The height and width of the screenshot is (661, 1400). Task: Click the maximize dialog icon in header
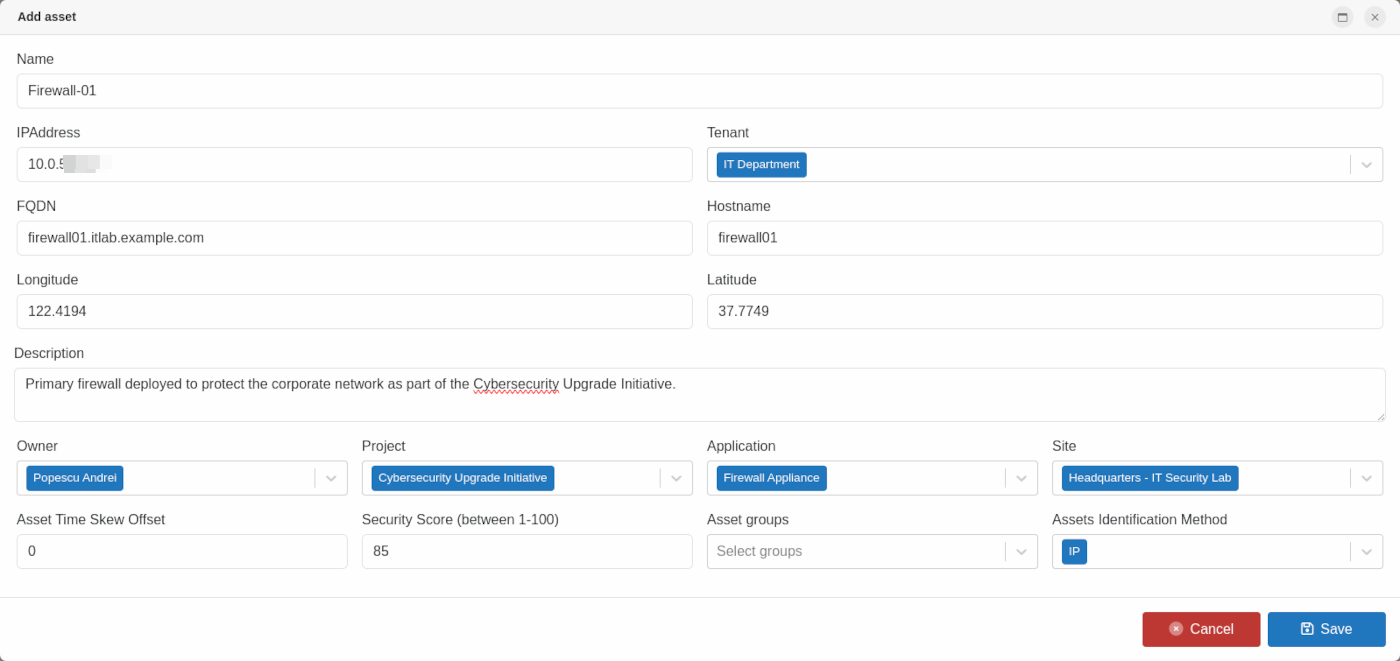pos(1342,17)
